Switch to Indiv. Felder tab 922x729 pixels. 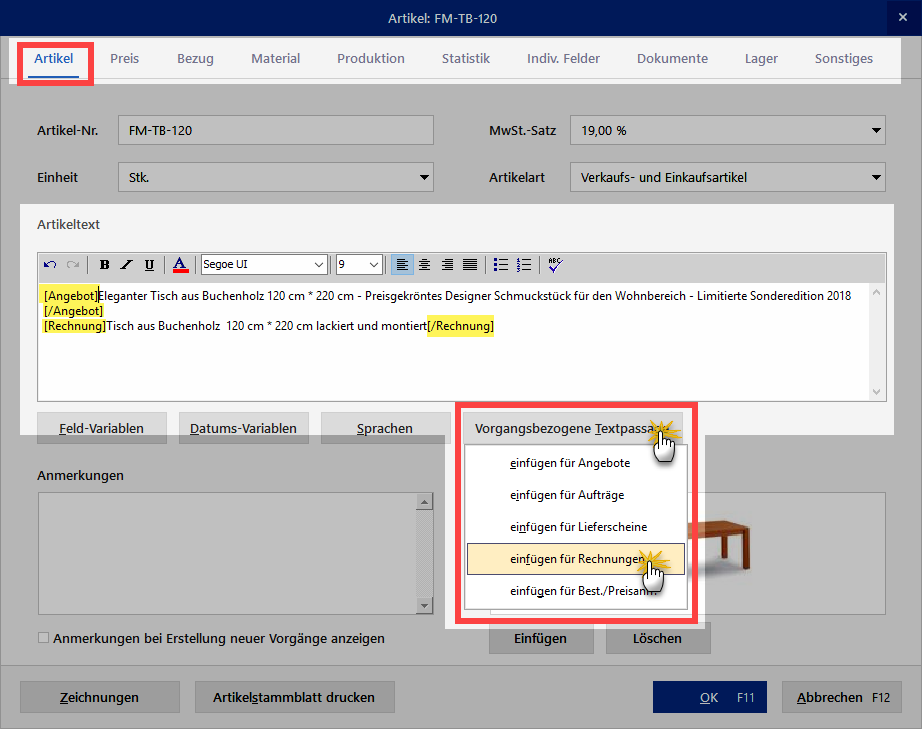pyautogui.click(x=563, y=59)
